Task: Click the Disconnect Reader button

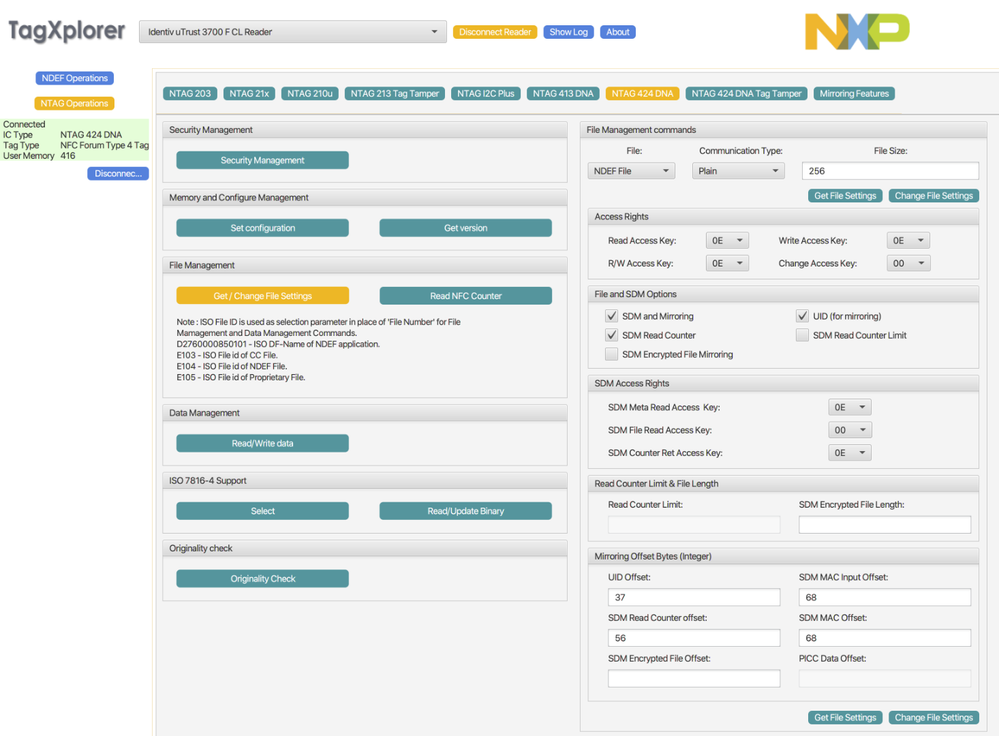Action: click(x=495, y=32)
